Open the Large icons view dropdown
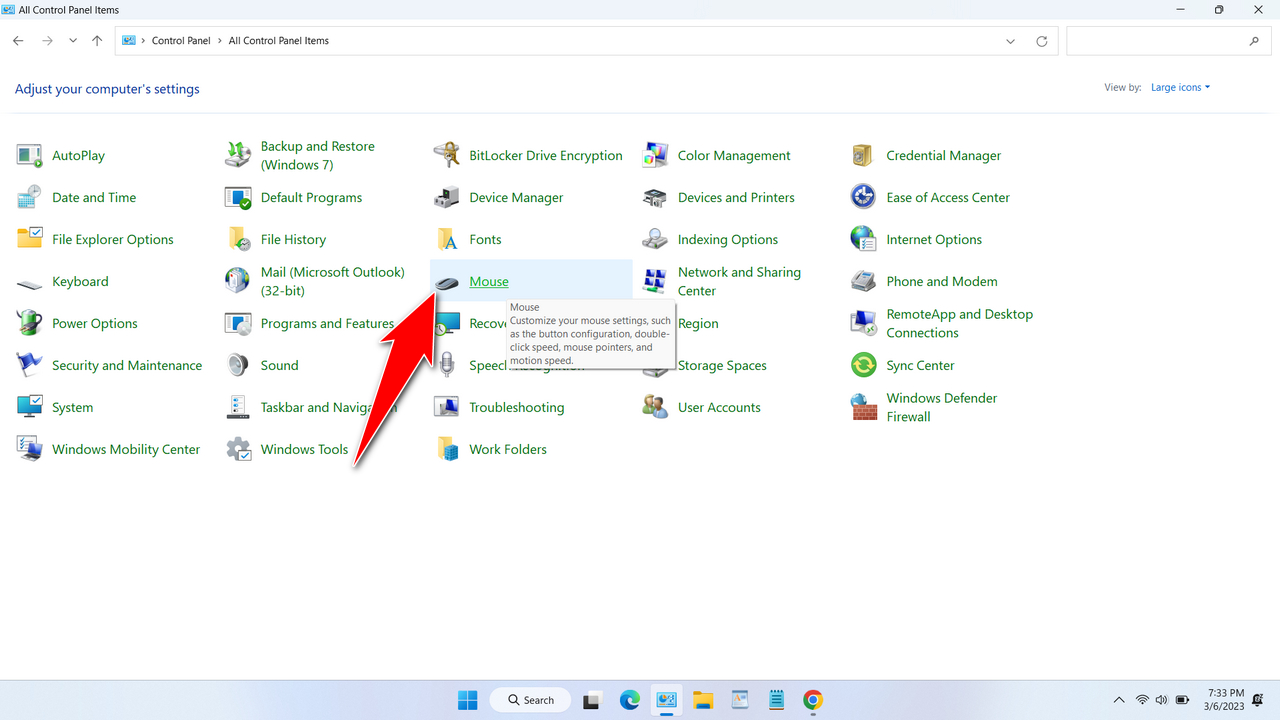This screenshot has width=1280, height=720. pos(1179,87)
